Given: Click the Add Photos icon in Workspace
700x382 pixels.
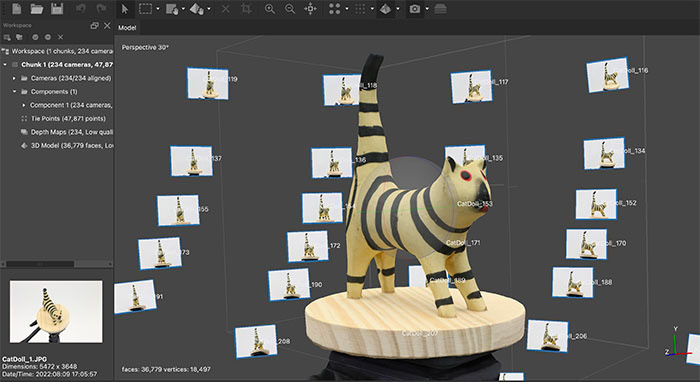Looking at the screenshot, I should pyautogui.click(x=19, y=37).
